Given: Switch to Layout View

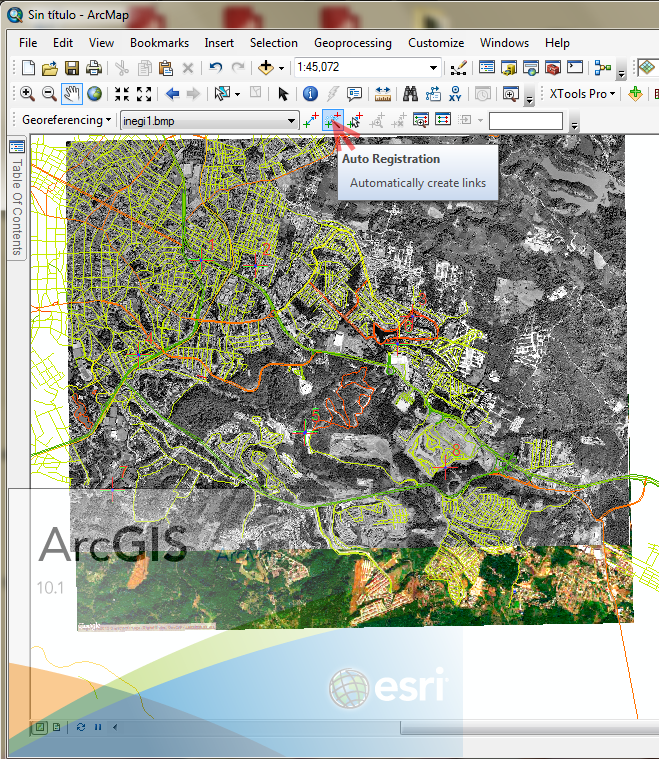Looking at the screenshot, I should 56,727.
